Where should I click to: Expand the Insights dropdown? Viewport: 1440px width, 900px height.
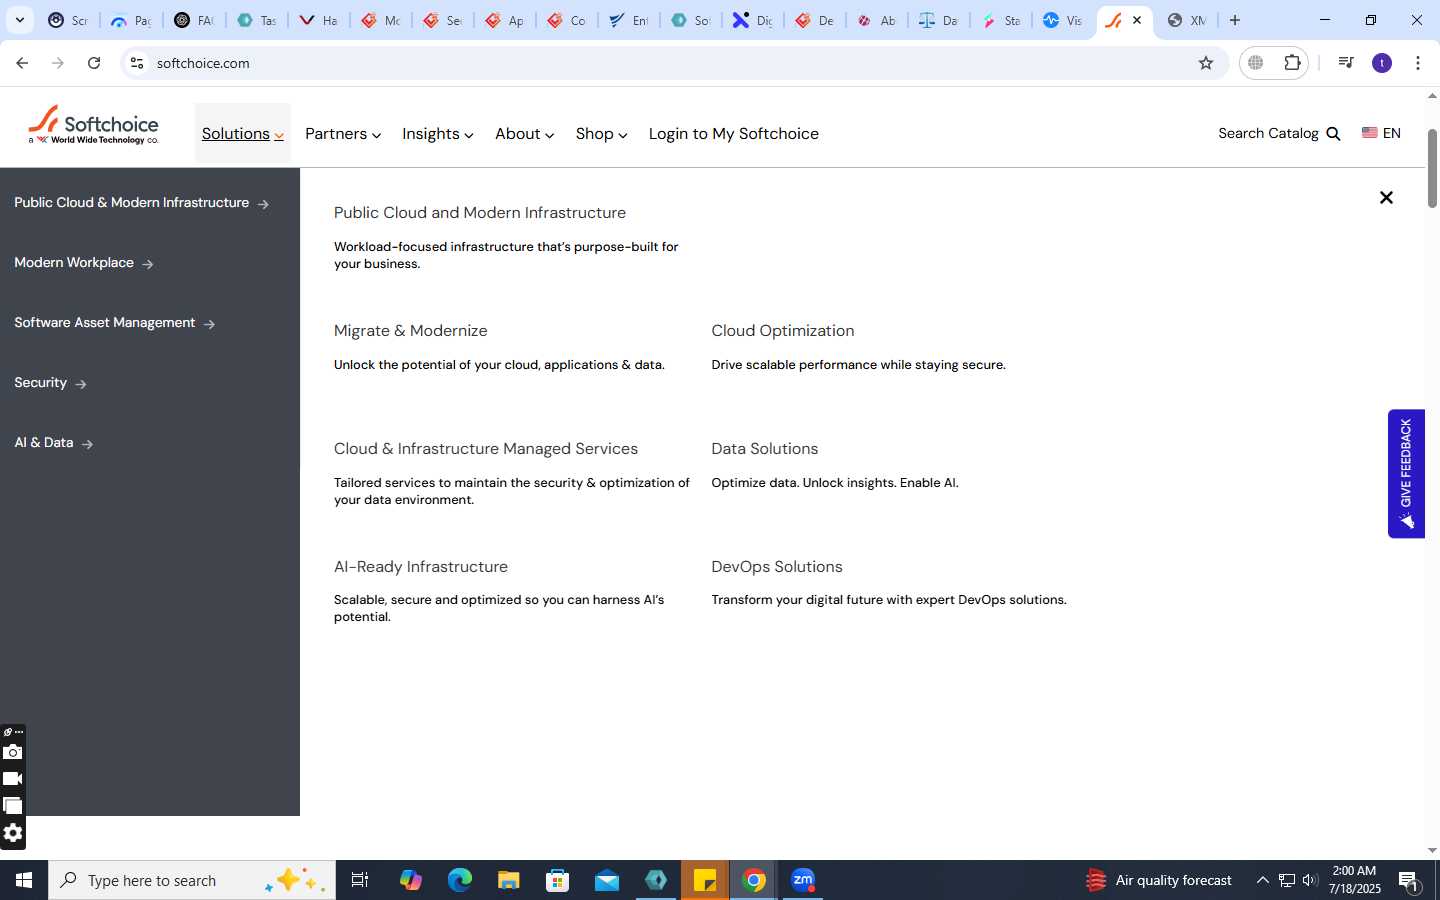[x=438, y=134]
